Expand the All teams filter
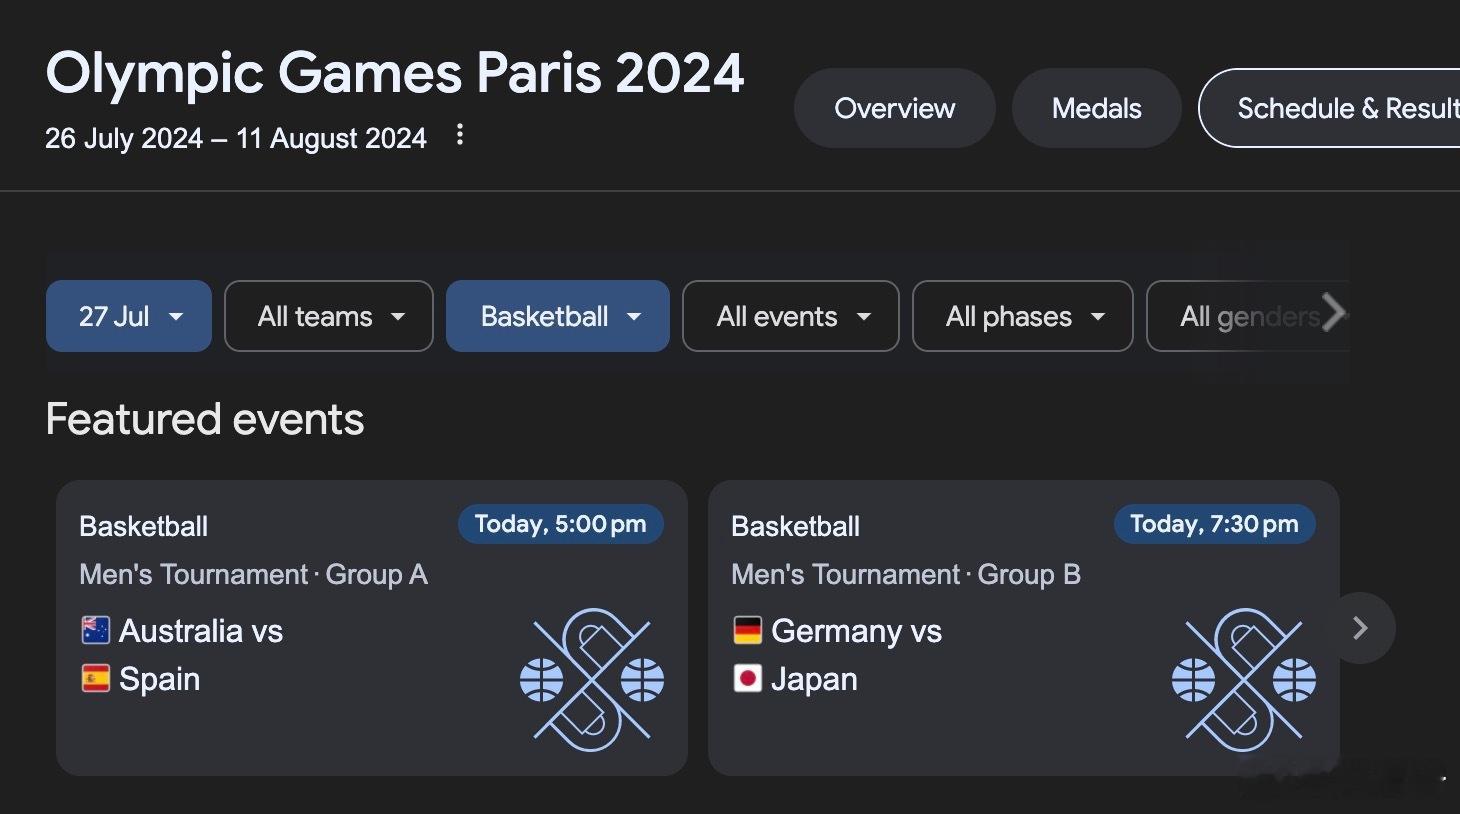1460x814 pixels. 329,317
